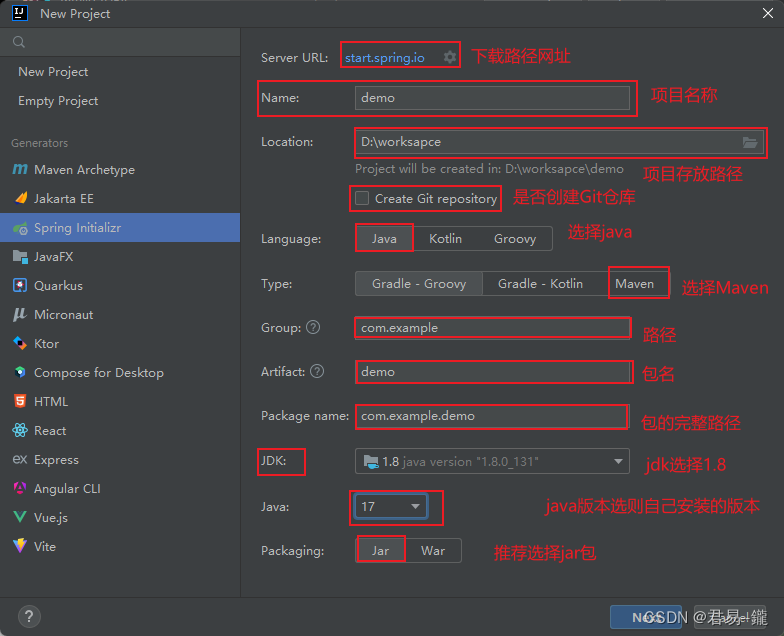Screen dimensions: 784x636
Task: Select Express generator label
Action: click(x=56, y=460)
